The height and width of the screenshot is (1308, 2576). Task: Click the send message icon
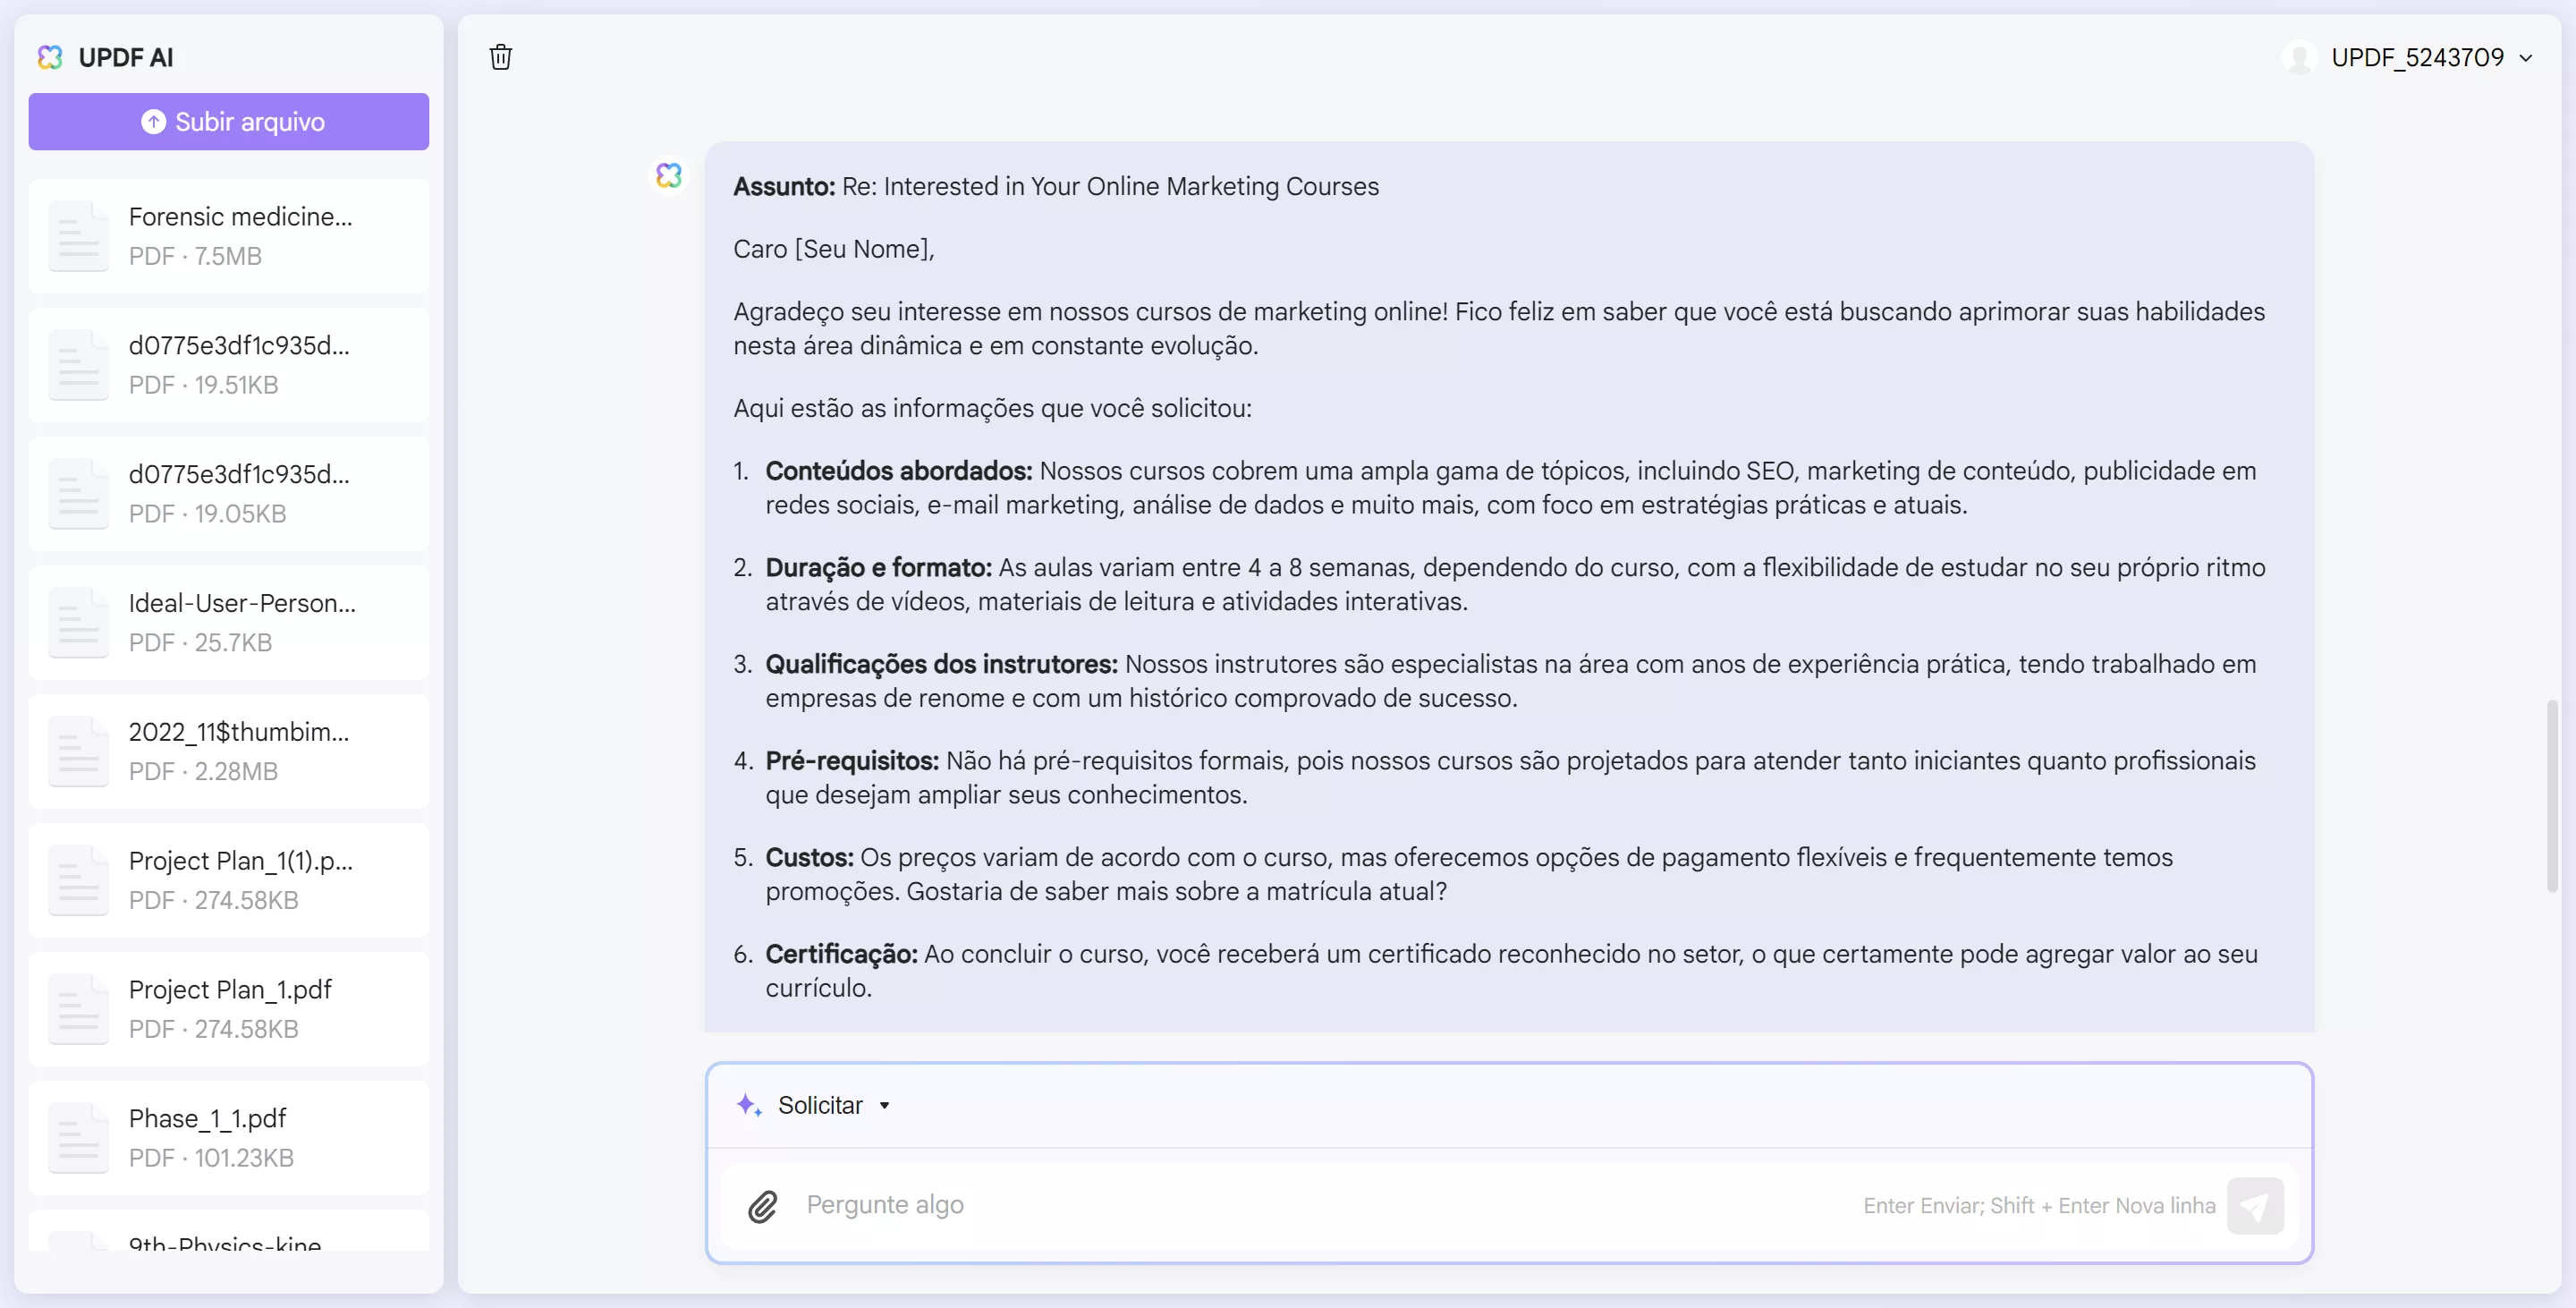(x=2256, y=1206)
